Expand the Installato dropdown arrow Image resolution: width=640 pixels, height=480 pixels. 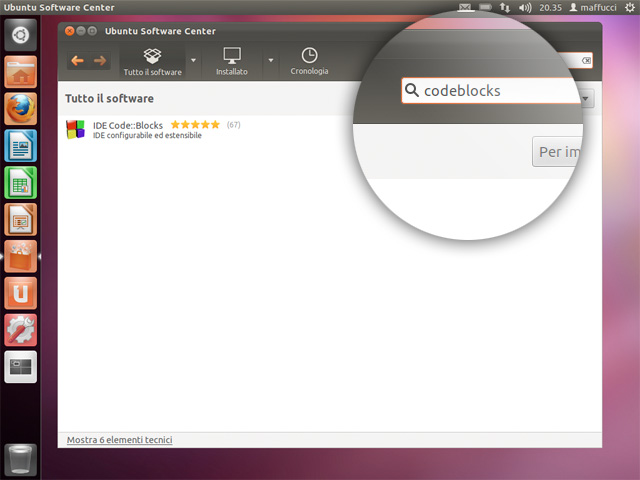pos(271,60)
